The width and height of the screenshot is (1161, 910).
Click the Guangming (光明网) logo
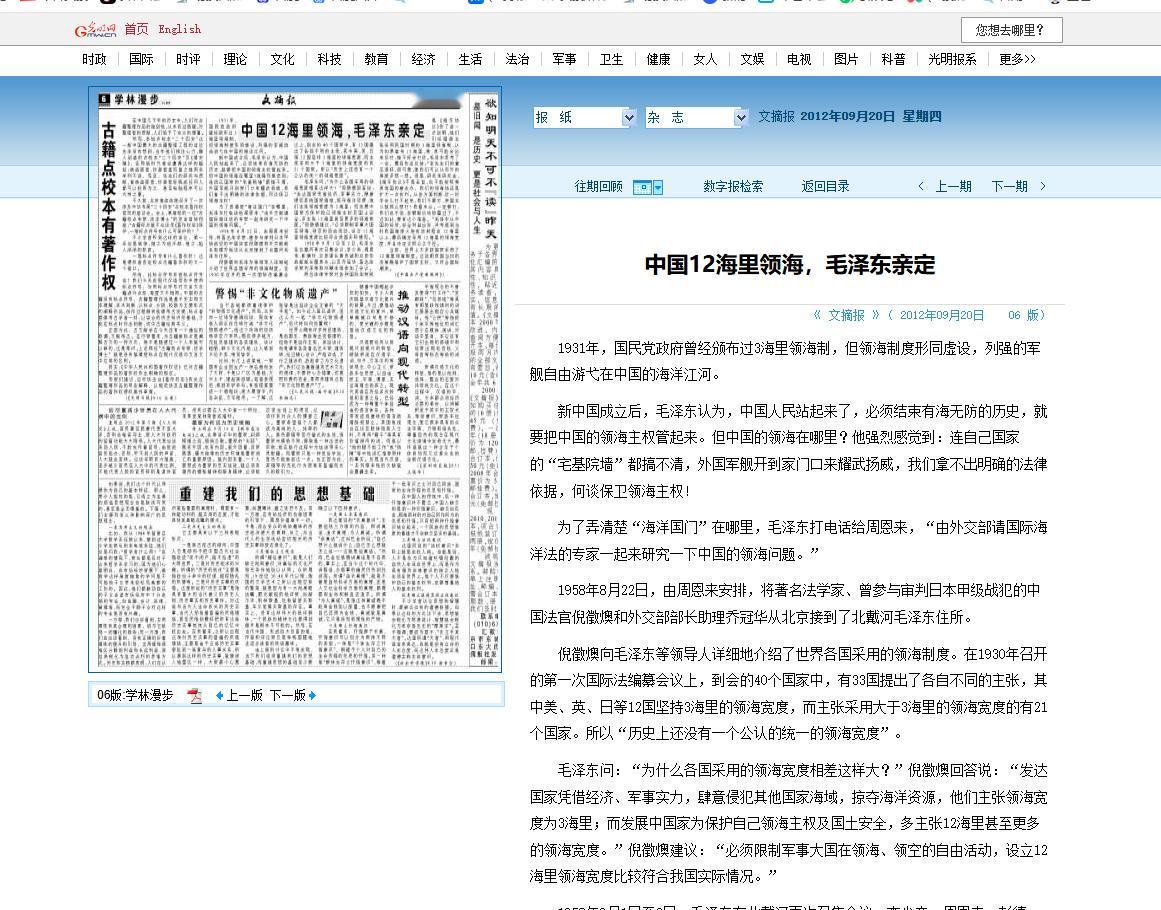[96, 30]
